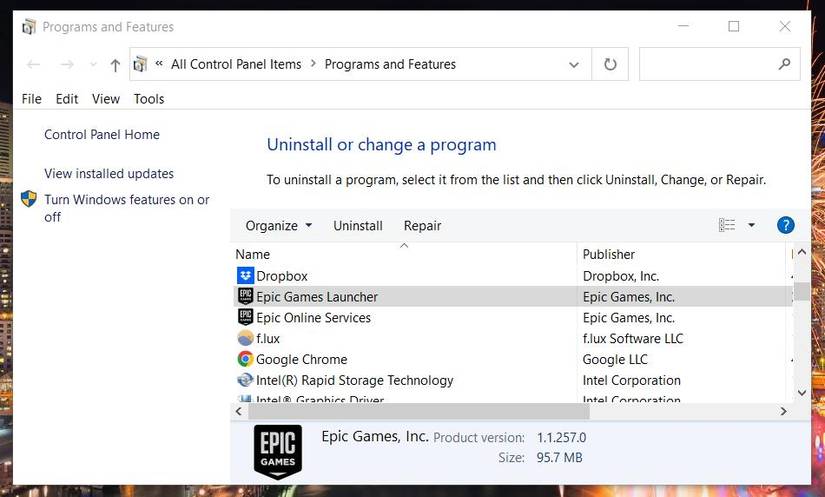The image size is (825, 497).
Task: Click All Control Panel Items breadcrumb
Action: [x=236, y=64]
